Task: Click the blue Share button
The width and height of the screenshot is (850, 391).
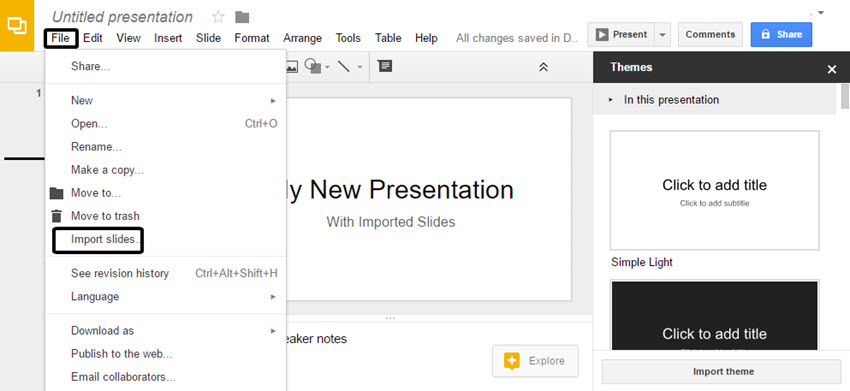Action: coord(781,35)
